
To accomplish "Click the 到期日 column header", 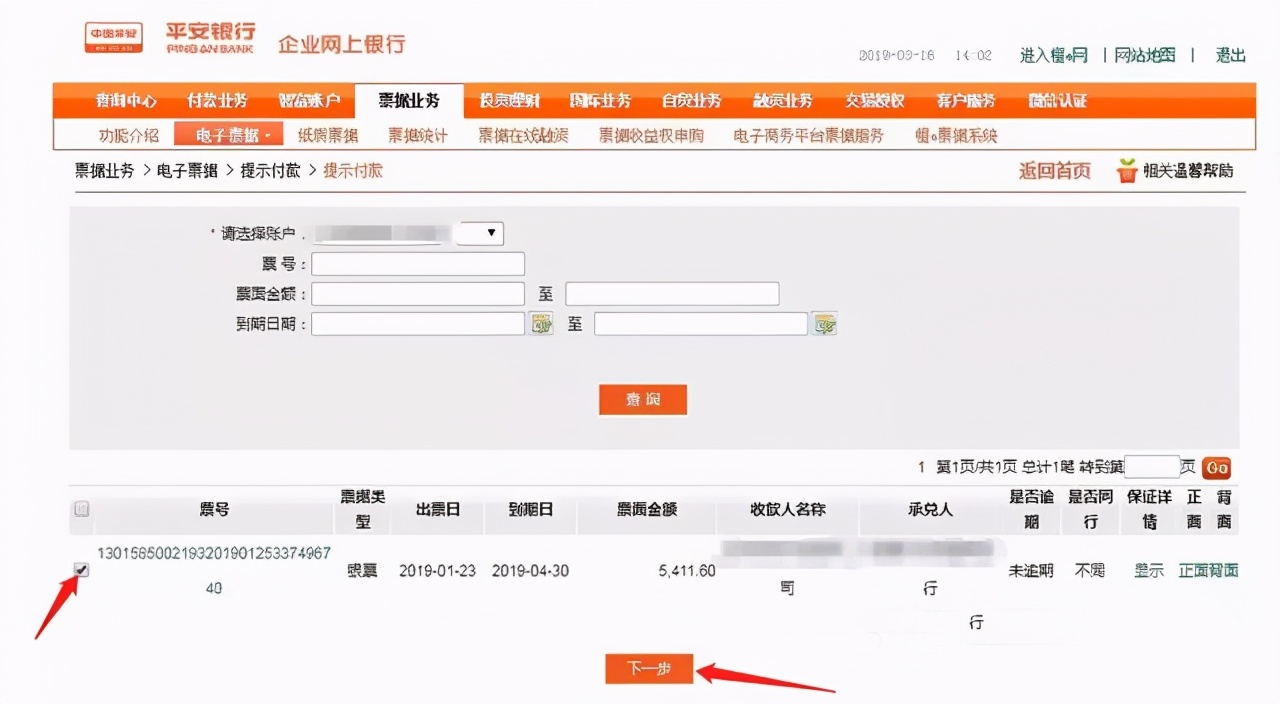I will 531,509.
